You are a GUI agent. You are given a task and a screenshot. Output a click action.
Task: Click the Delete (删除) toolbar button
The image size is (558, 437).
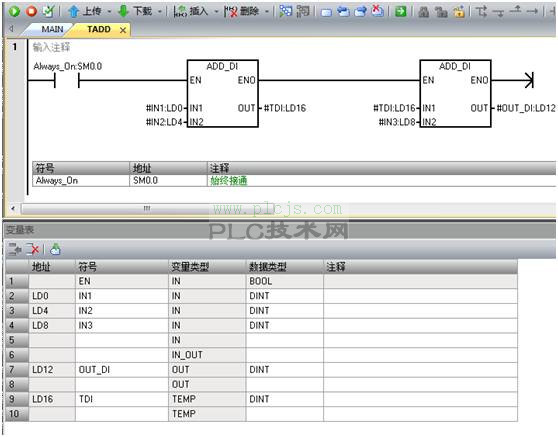click(x=242, y=12)
